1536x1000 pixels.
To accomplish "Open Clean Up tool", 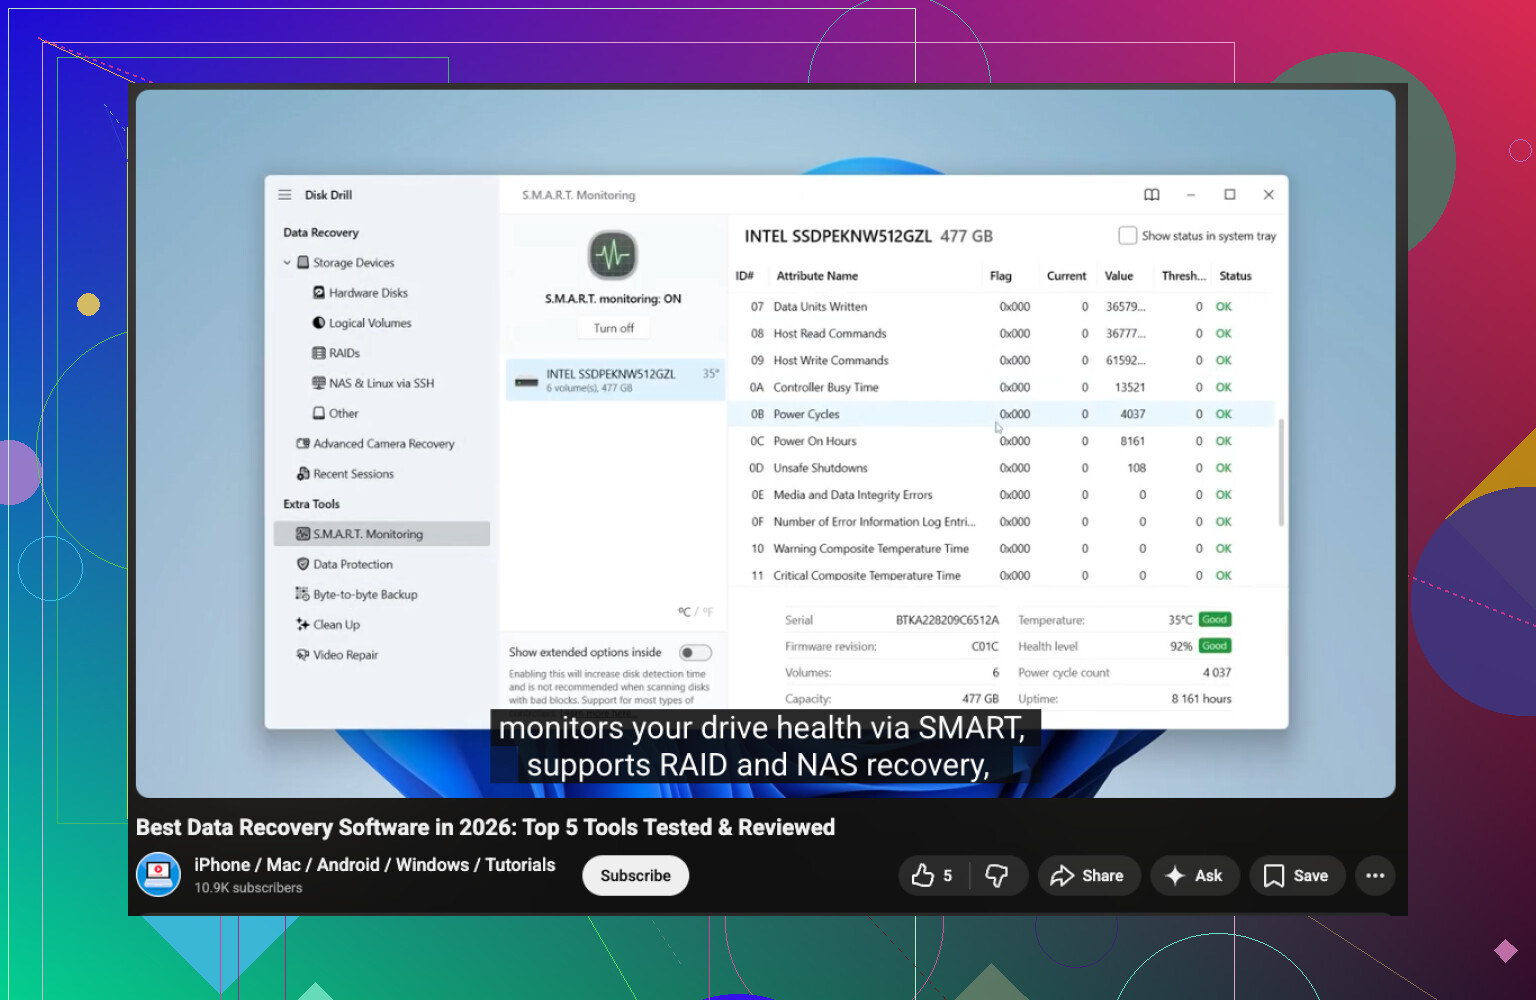I will tap(336, 624).
